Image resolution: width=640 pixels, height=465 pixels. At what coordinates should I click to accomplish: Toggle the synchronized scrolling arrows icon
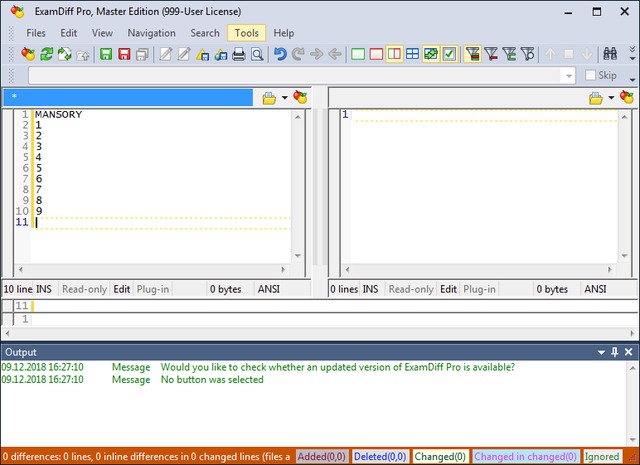tap(431, 54)
